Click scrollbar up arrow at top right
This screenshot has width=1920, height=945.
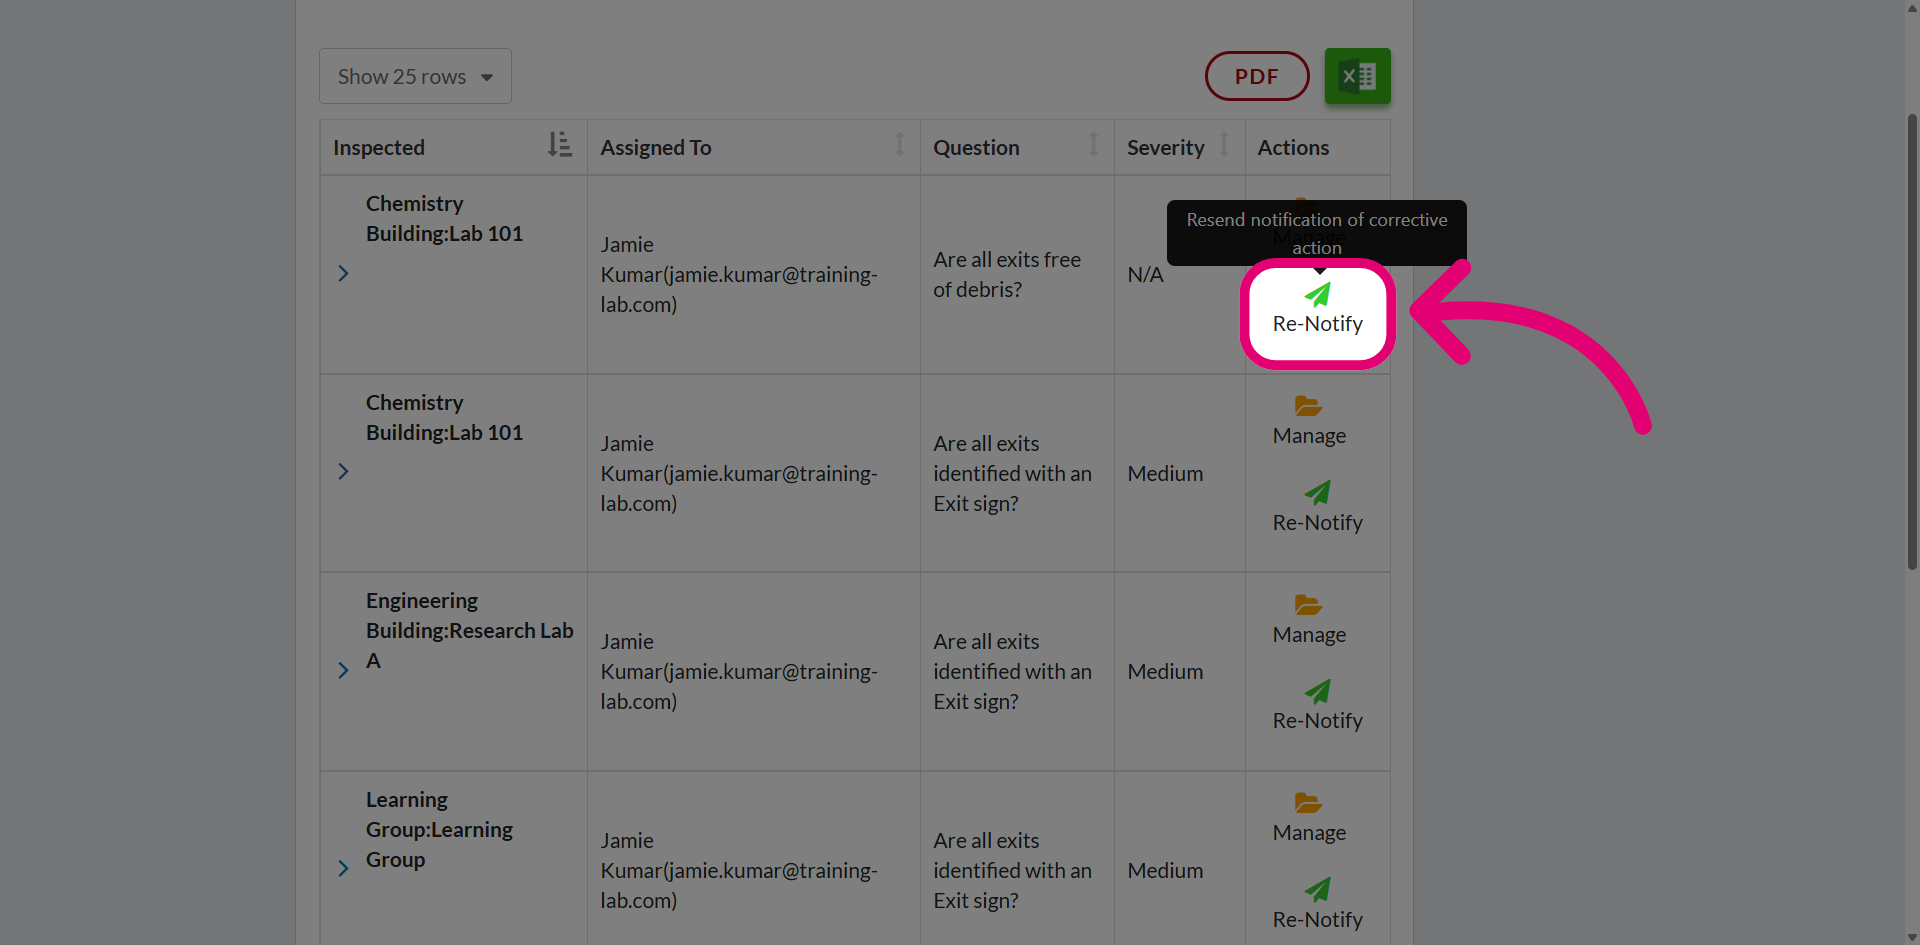1912,7
